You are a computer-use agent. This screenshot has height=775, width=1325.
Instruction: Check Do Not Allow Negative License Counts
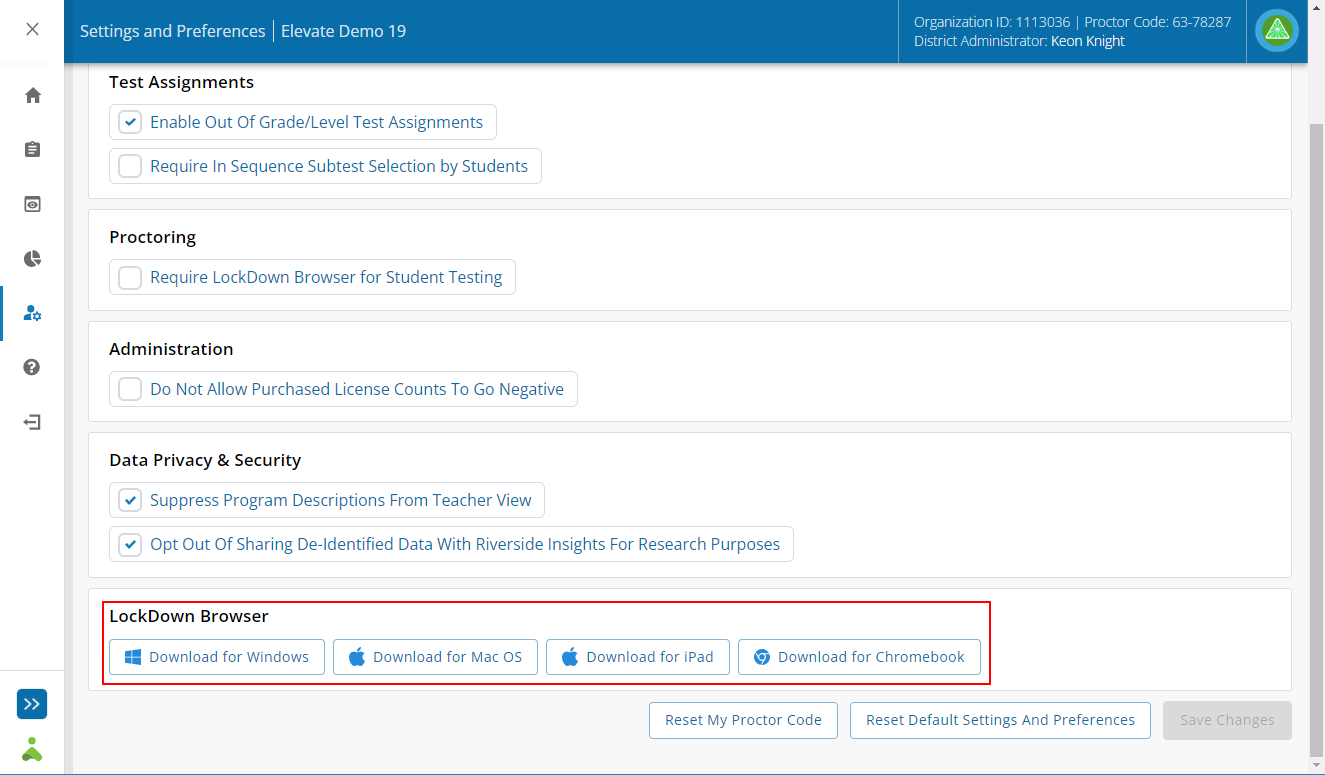130,389
